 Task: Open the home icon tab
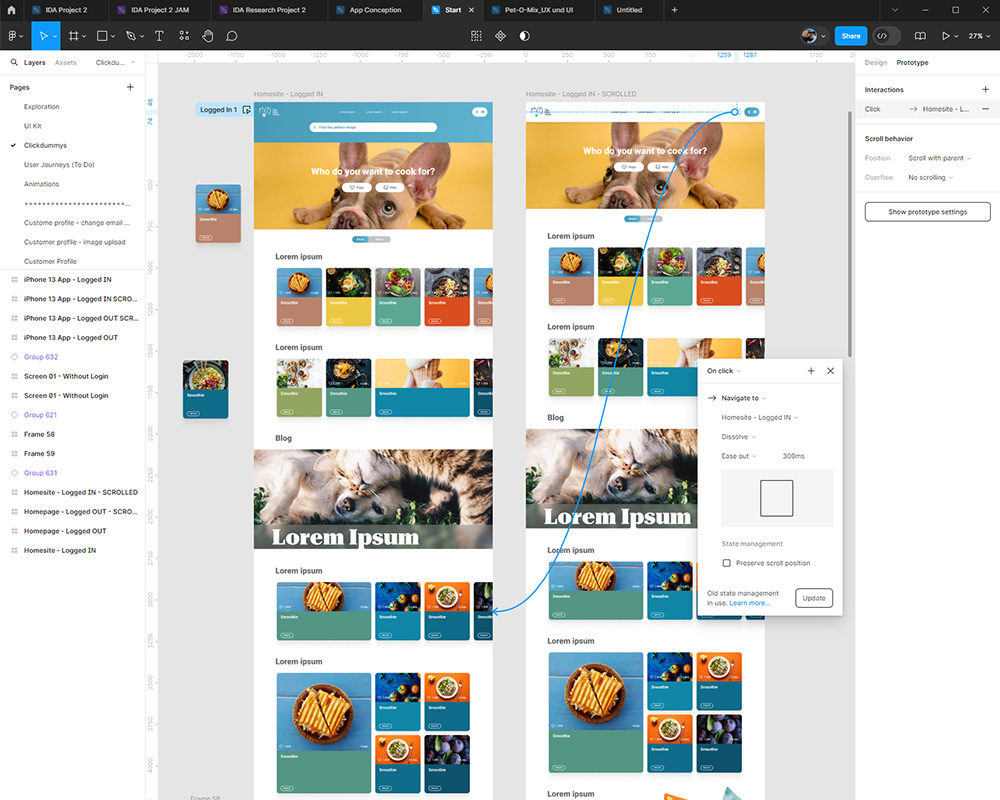pos(11,10)
